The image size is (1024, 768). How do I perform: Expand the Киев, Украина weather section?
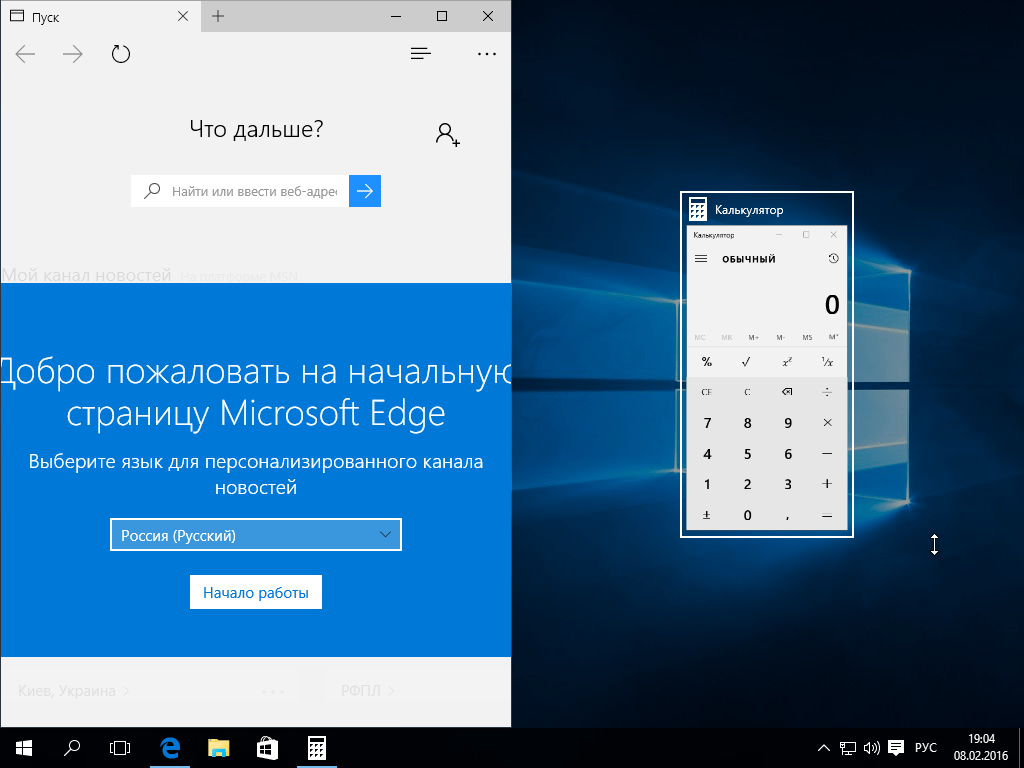coord(74,690)
